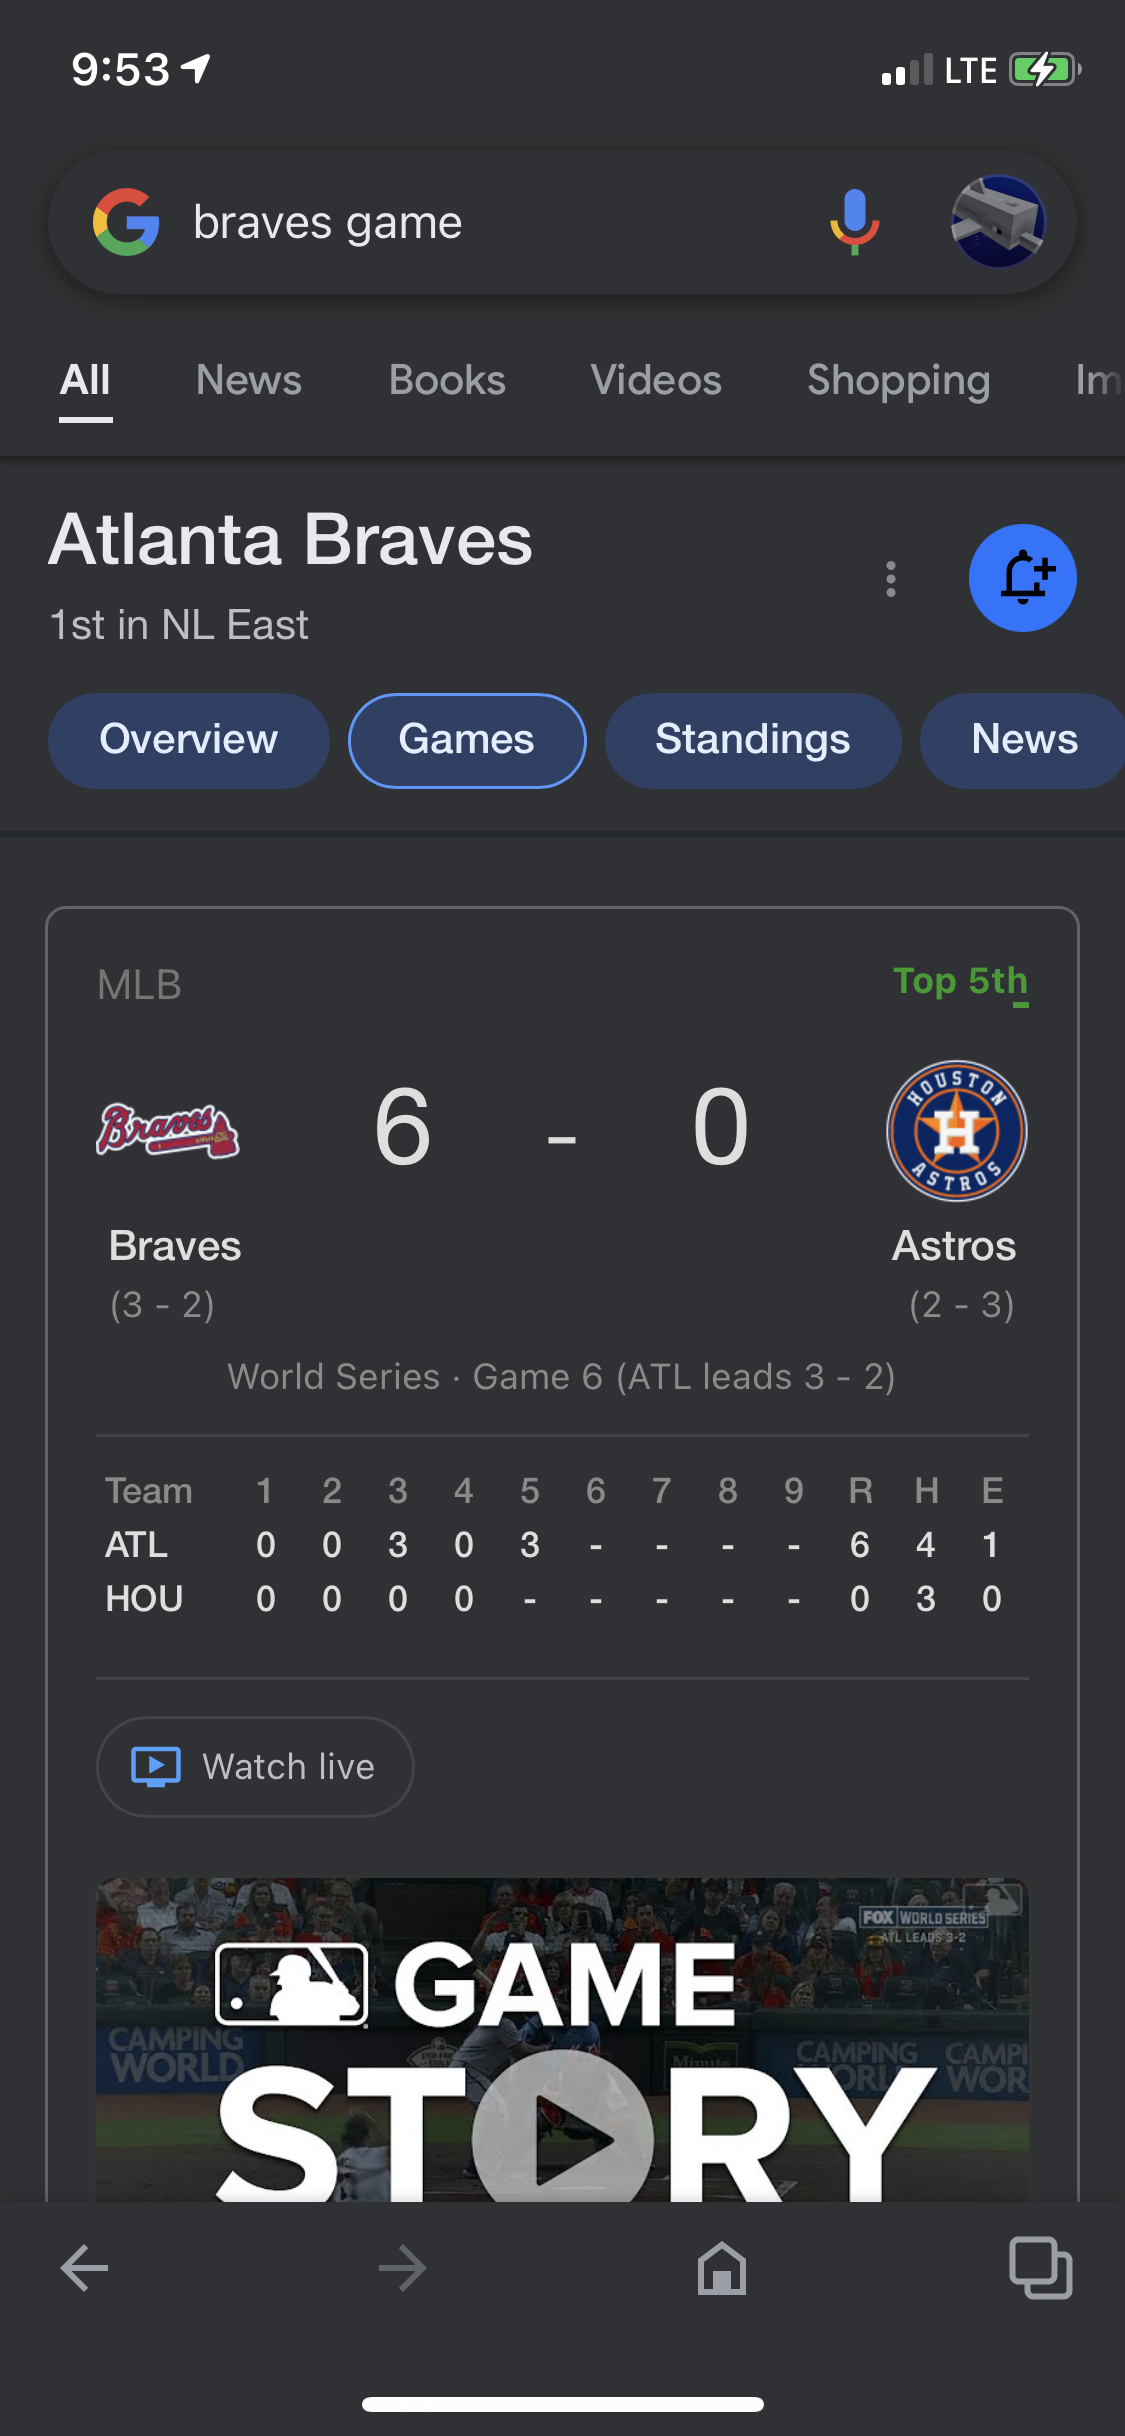
Task: Go back with the browser back arrow
Action: point(85,2268)
